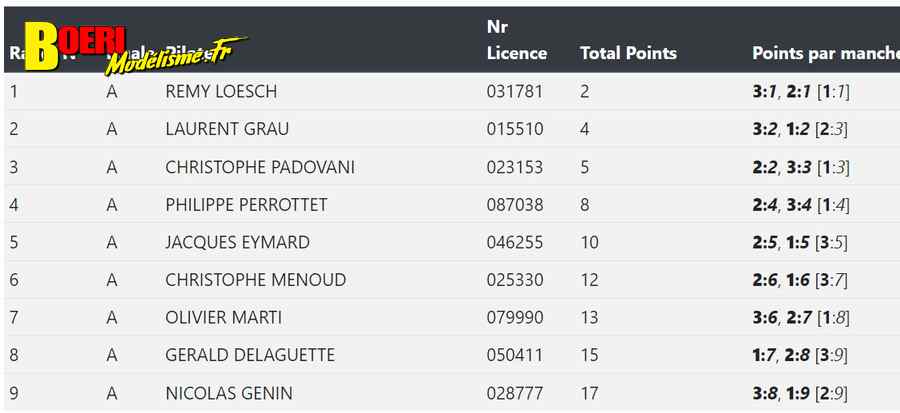This screenshot has width=900, height=413.
Task: Select pilot name REMY LOESCH
Action: tap(221, 91)
